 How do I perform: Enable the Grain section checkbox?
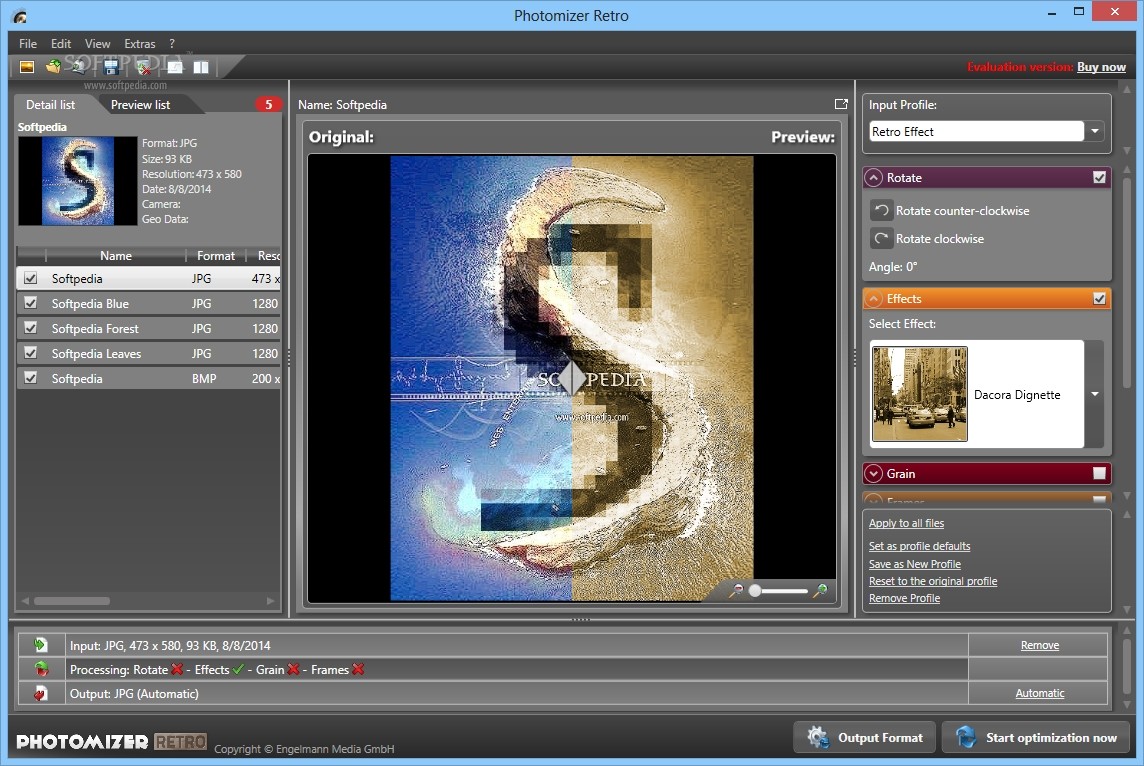(x=1099, y=473)
